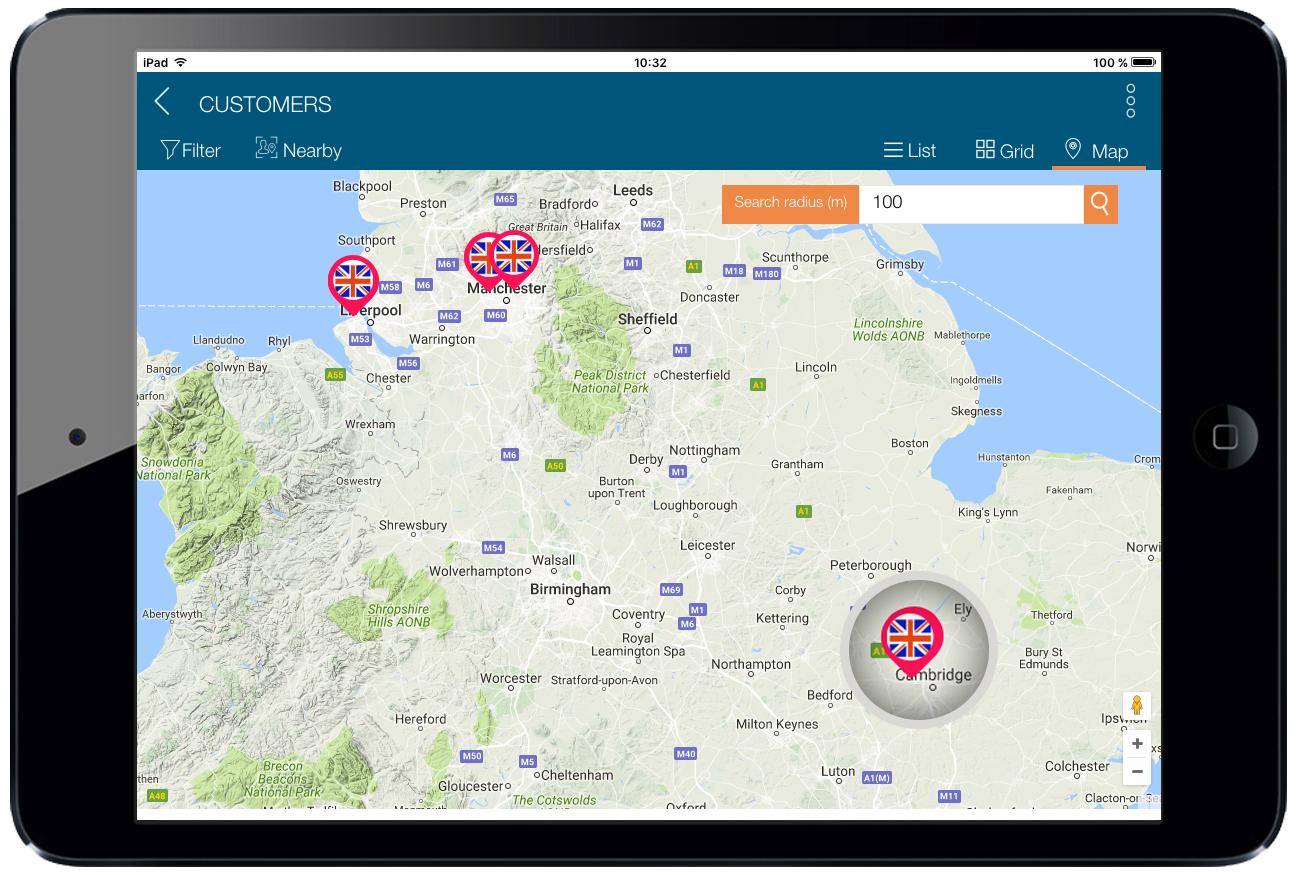The width and height of the screenshot is (1296, 875).
Task: Click the Search radius (m) label
Action: coord(790,203)
